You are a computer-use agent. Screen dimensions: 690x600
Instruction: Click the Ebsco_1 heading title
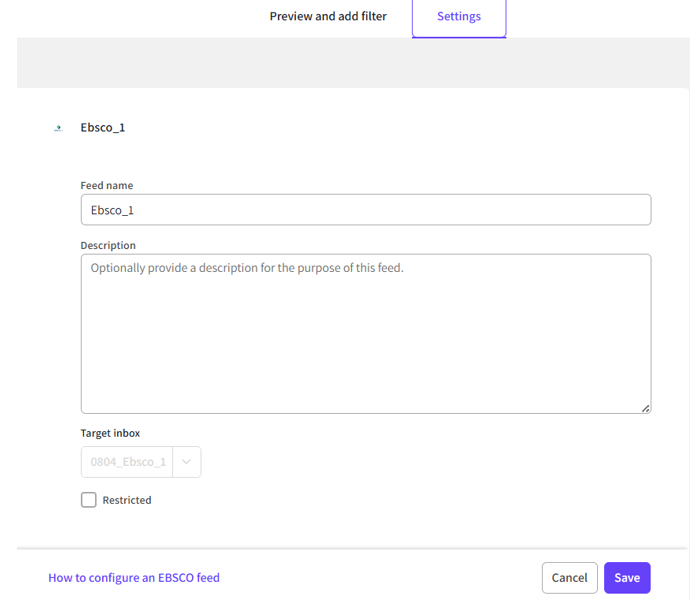[x=103, y=128]
